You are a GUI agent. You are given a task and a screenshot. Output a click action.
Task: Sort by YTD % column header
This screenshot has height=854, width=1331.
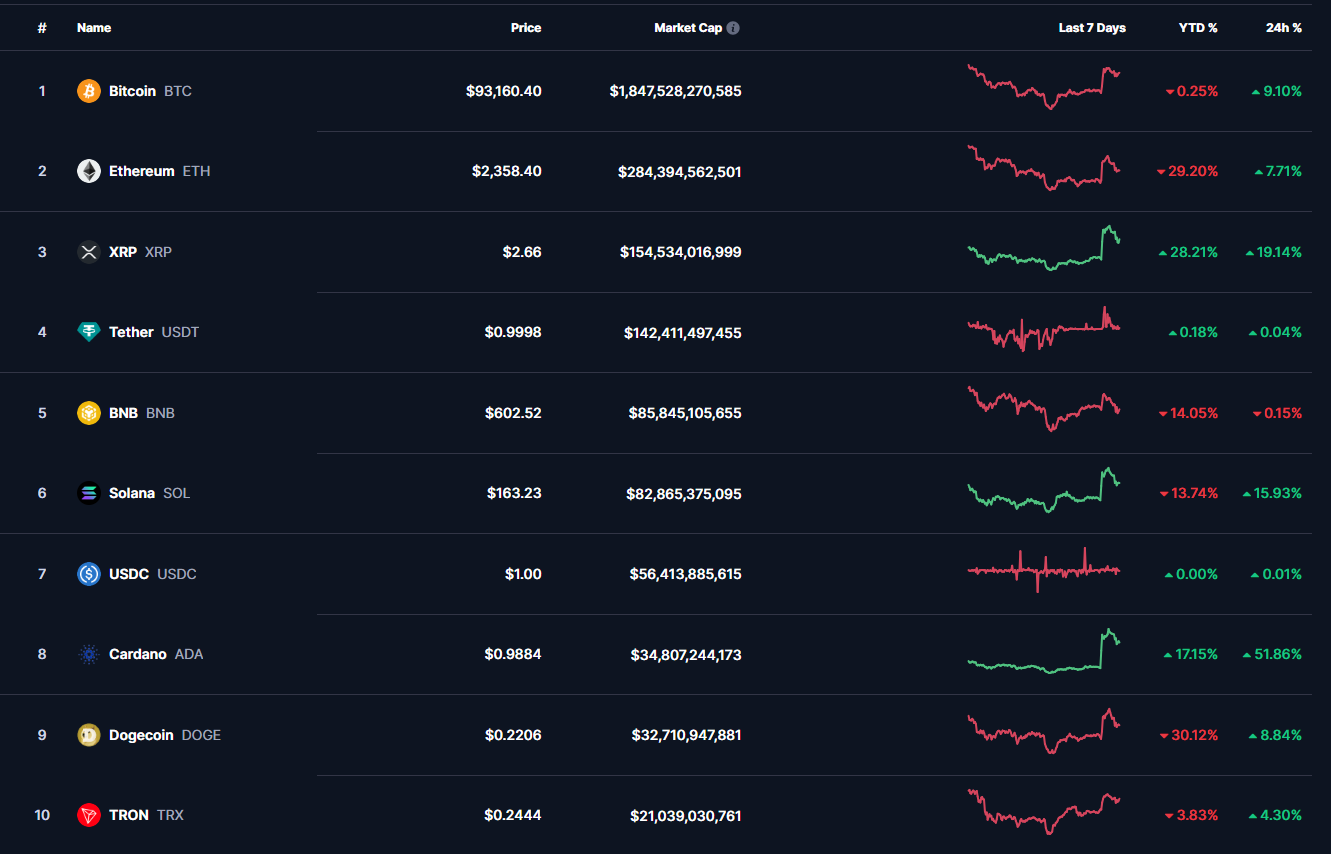tap(1198, 28)
